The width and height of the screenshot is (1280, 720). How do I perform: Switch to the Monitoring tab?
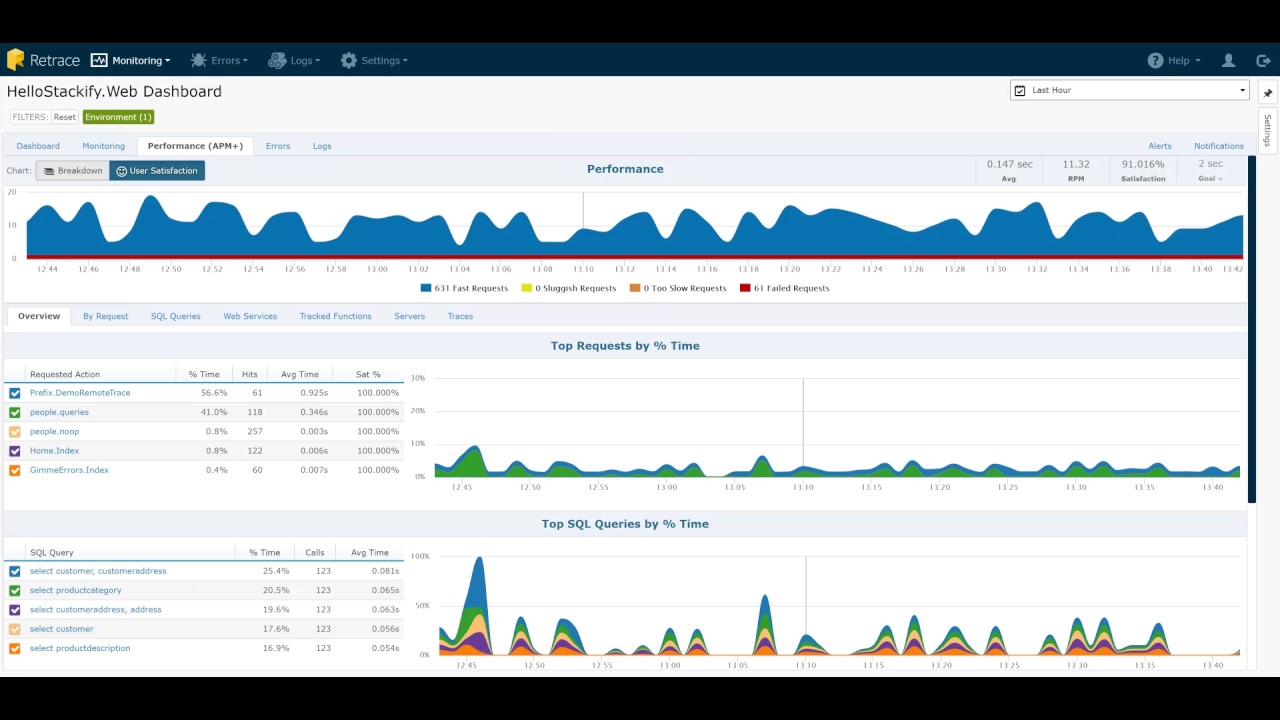pos(104,146)
